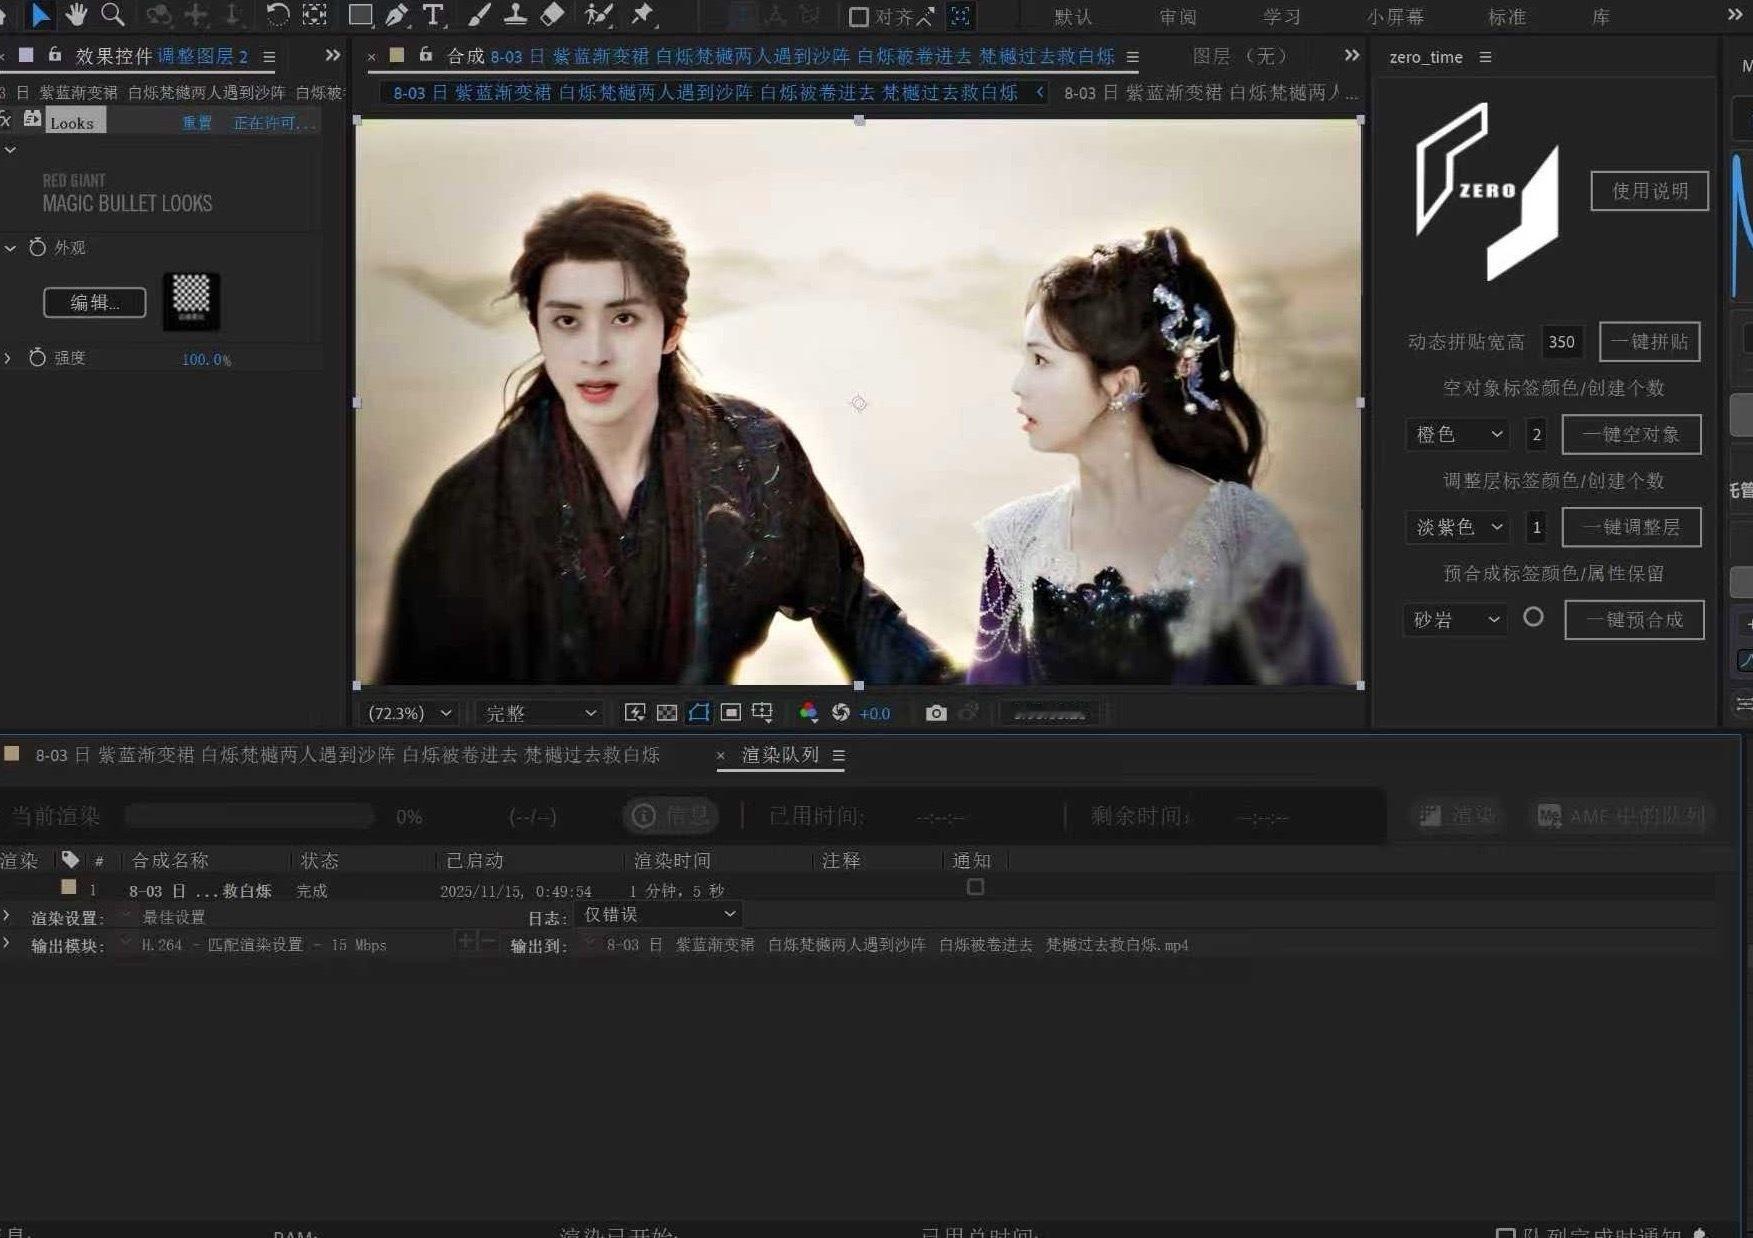Image resolution: width=1753 pixels, height=1238 pixels.
Task: Open the 淡紫色 label color dropdown
Action: coord(1456,527)
